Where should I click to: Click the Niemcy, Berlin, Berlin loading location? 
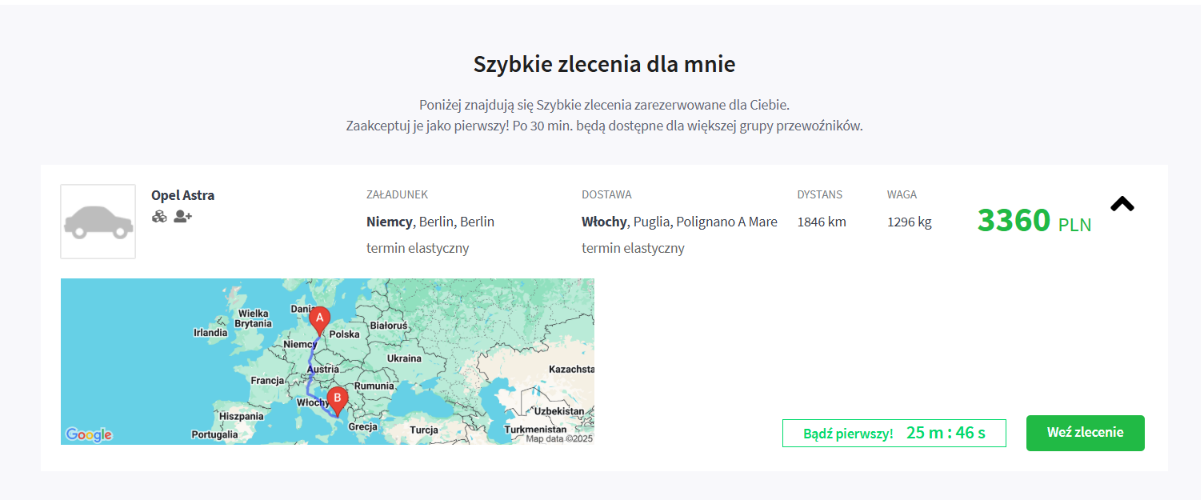[x=430, y=221]
